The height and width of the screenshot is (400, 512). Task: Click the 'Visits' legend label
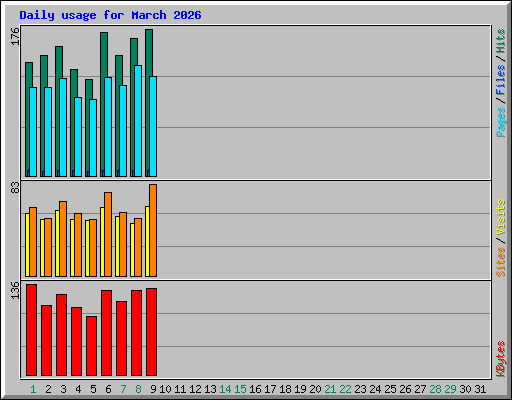[500, 217]
